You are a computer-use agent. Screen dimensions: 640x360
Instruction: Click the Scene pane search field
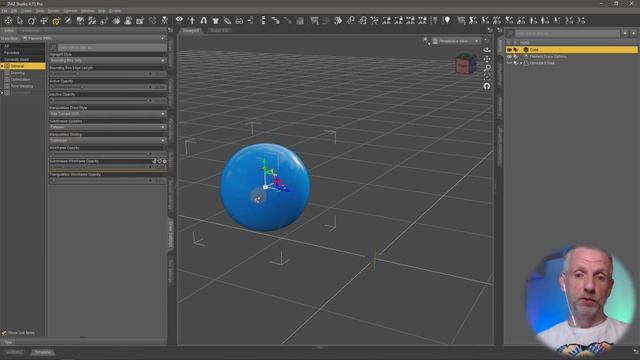567,33
